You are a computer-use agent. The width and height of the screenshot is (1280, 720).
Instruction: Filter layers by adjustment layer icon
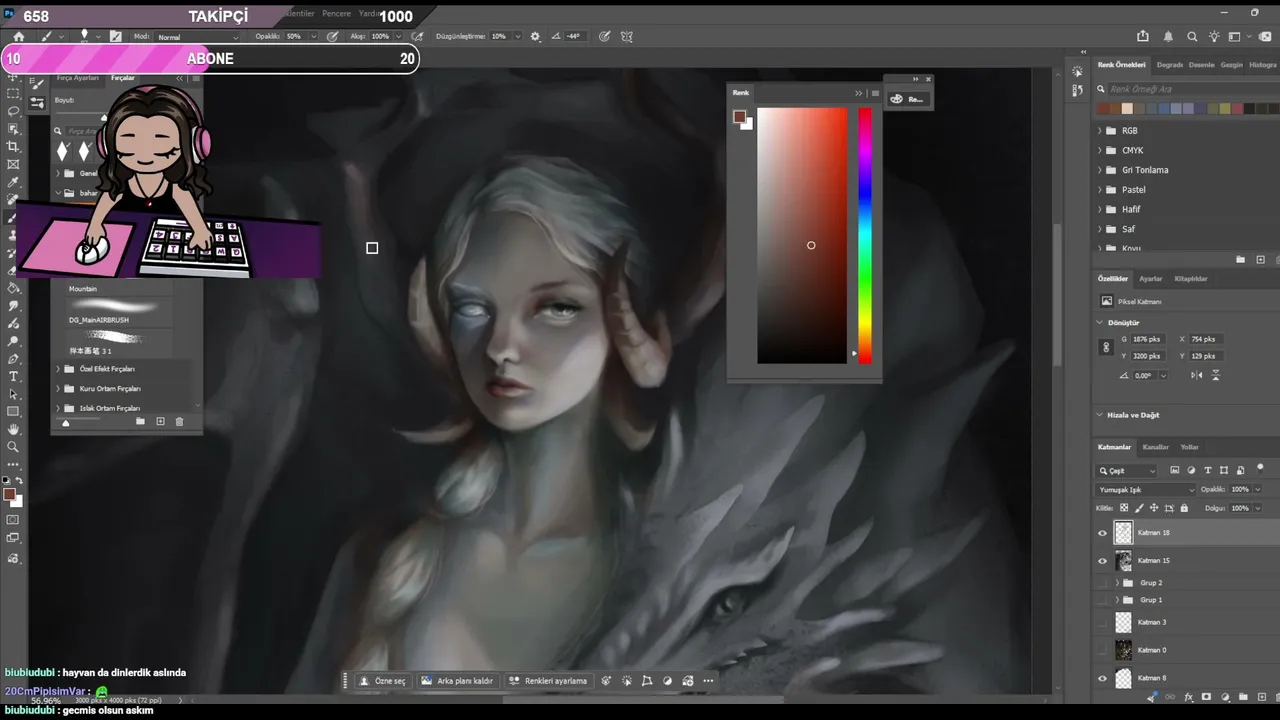point(1191,470)
